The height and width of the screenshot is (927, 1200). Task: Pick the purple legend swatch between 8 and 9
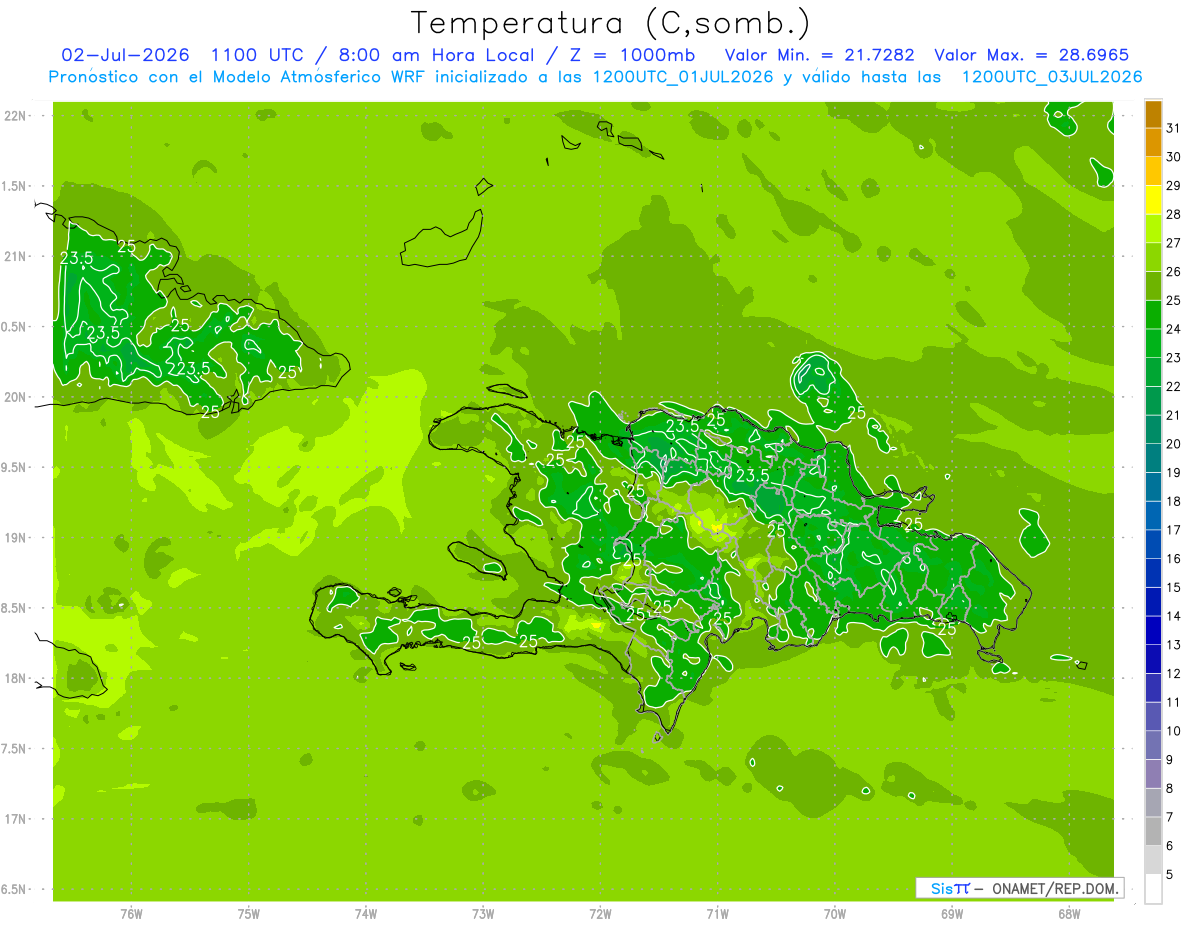[x=1153, y=774]
